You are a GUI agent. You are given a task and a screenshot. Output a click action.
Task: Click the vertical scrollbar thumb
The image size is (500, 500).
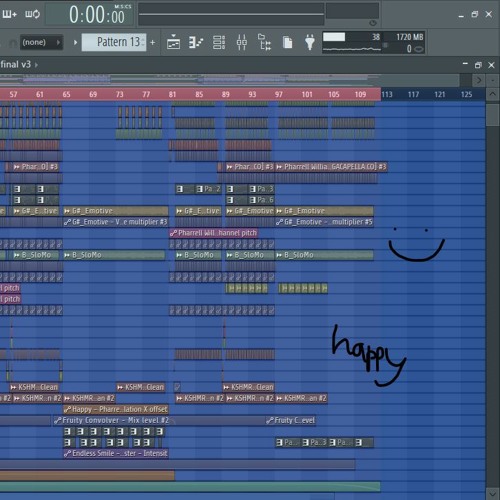[x=492, y=114]
